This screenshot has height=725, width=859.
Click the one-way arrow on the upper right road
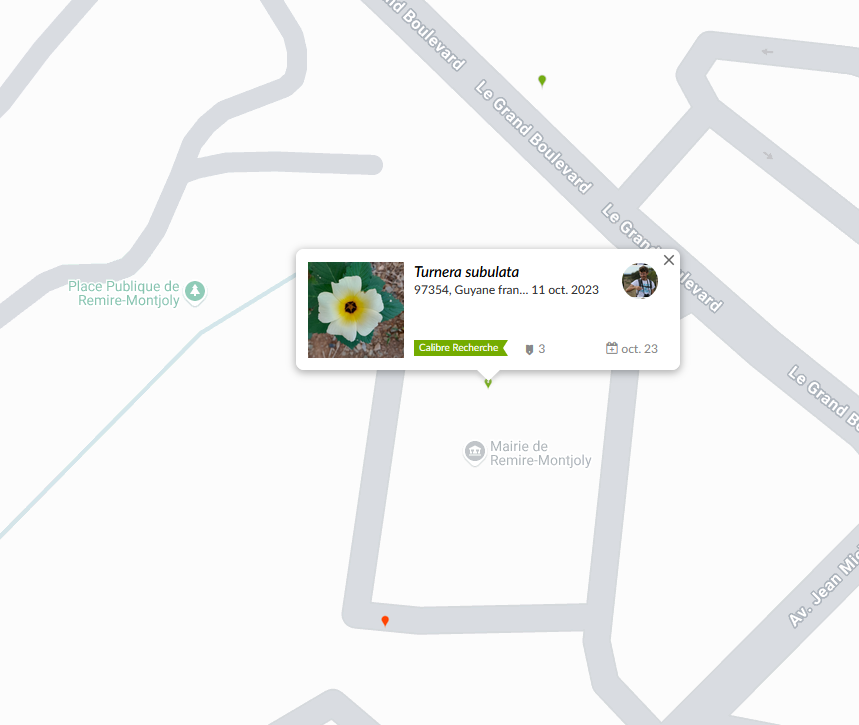[767, 52]
